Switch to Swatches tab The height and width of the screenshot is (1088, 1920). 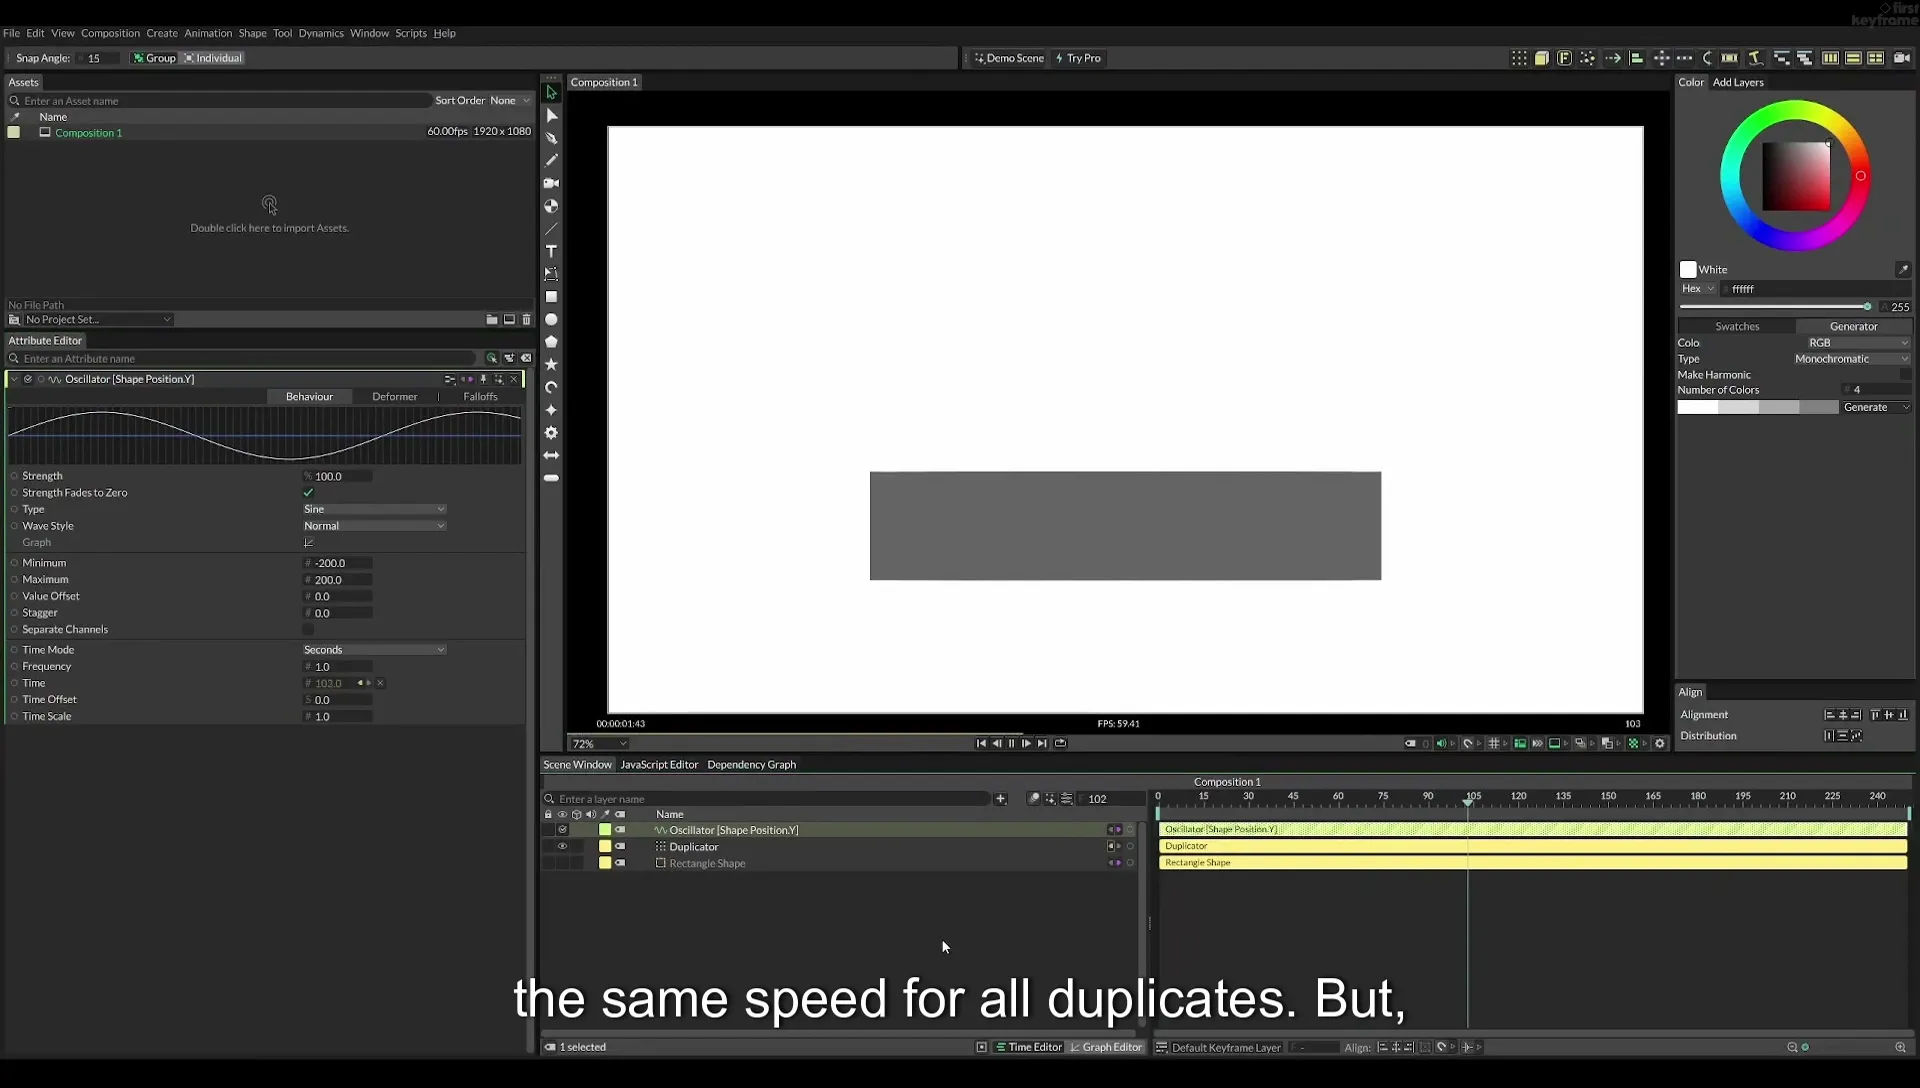[x=1737, y=327]
